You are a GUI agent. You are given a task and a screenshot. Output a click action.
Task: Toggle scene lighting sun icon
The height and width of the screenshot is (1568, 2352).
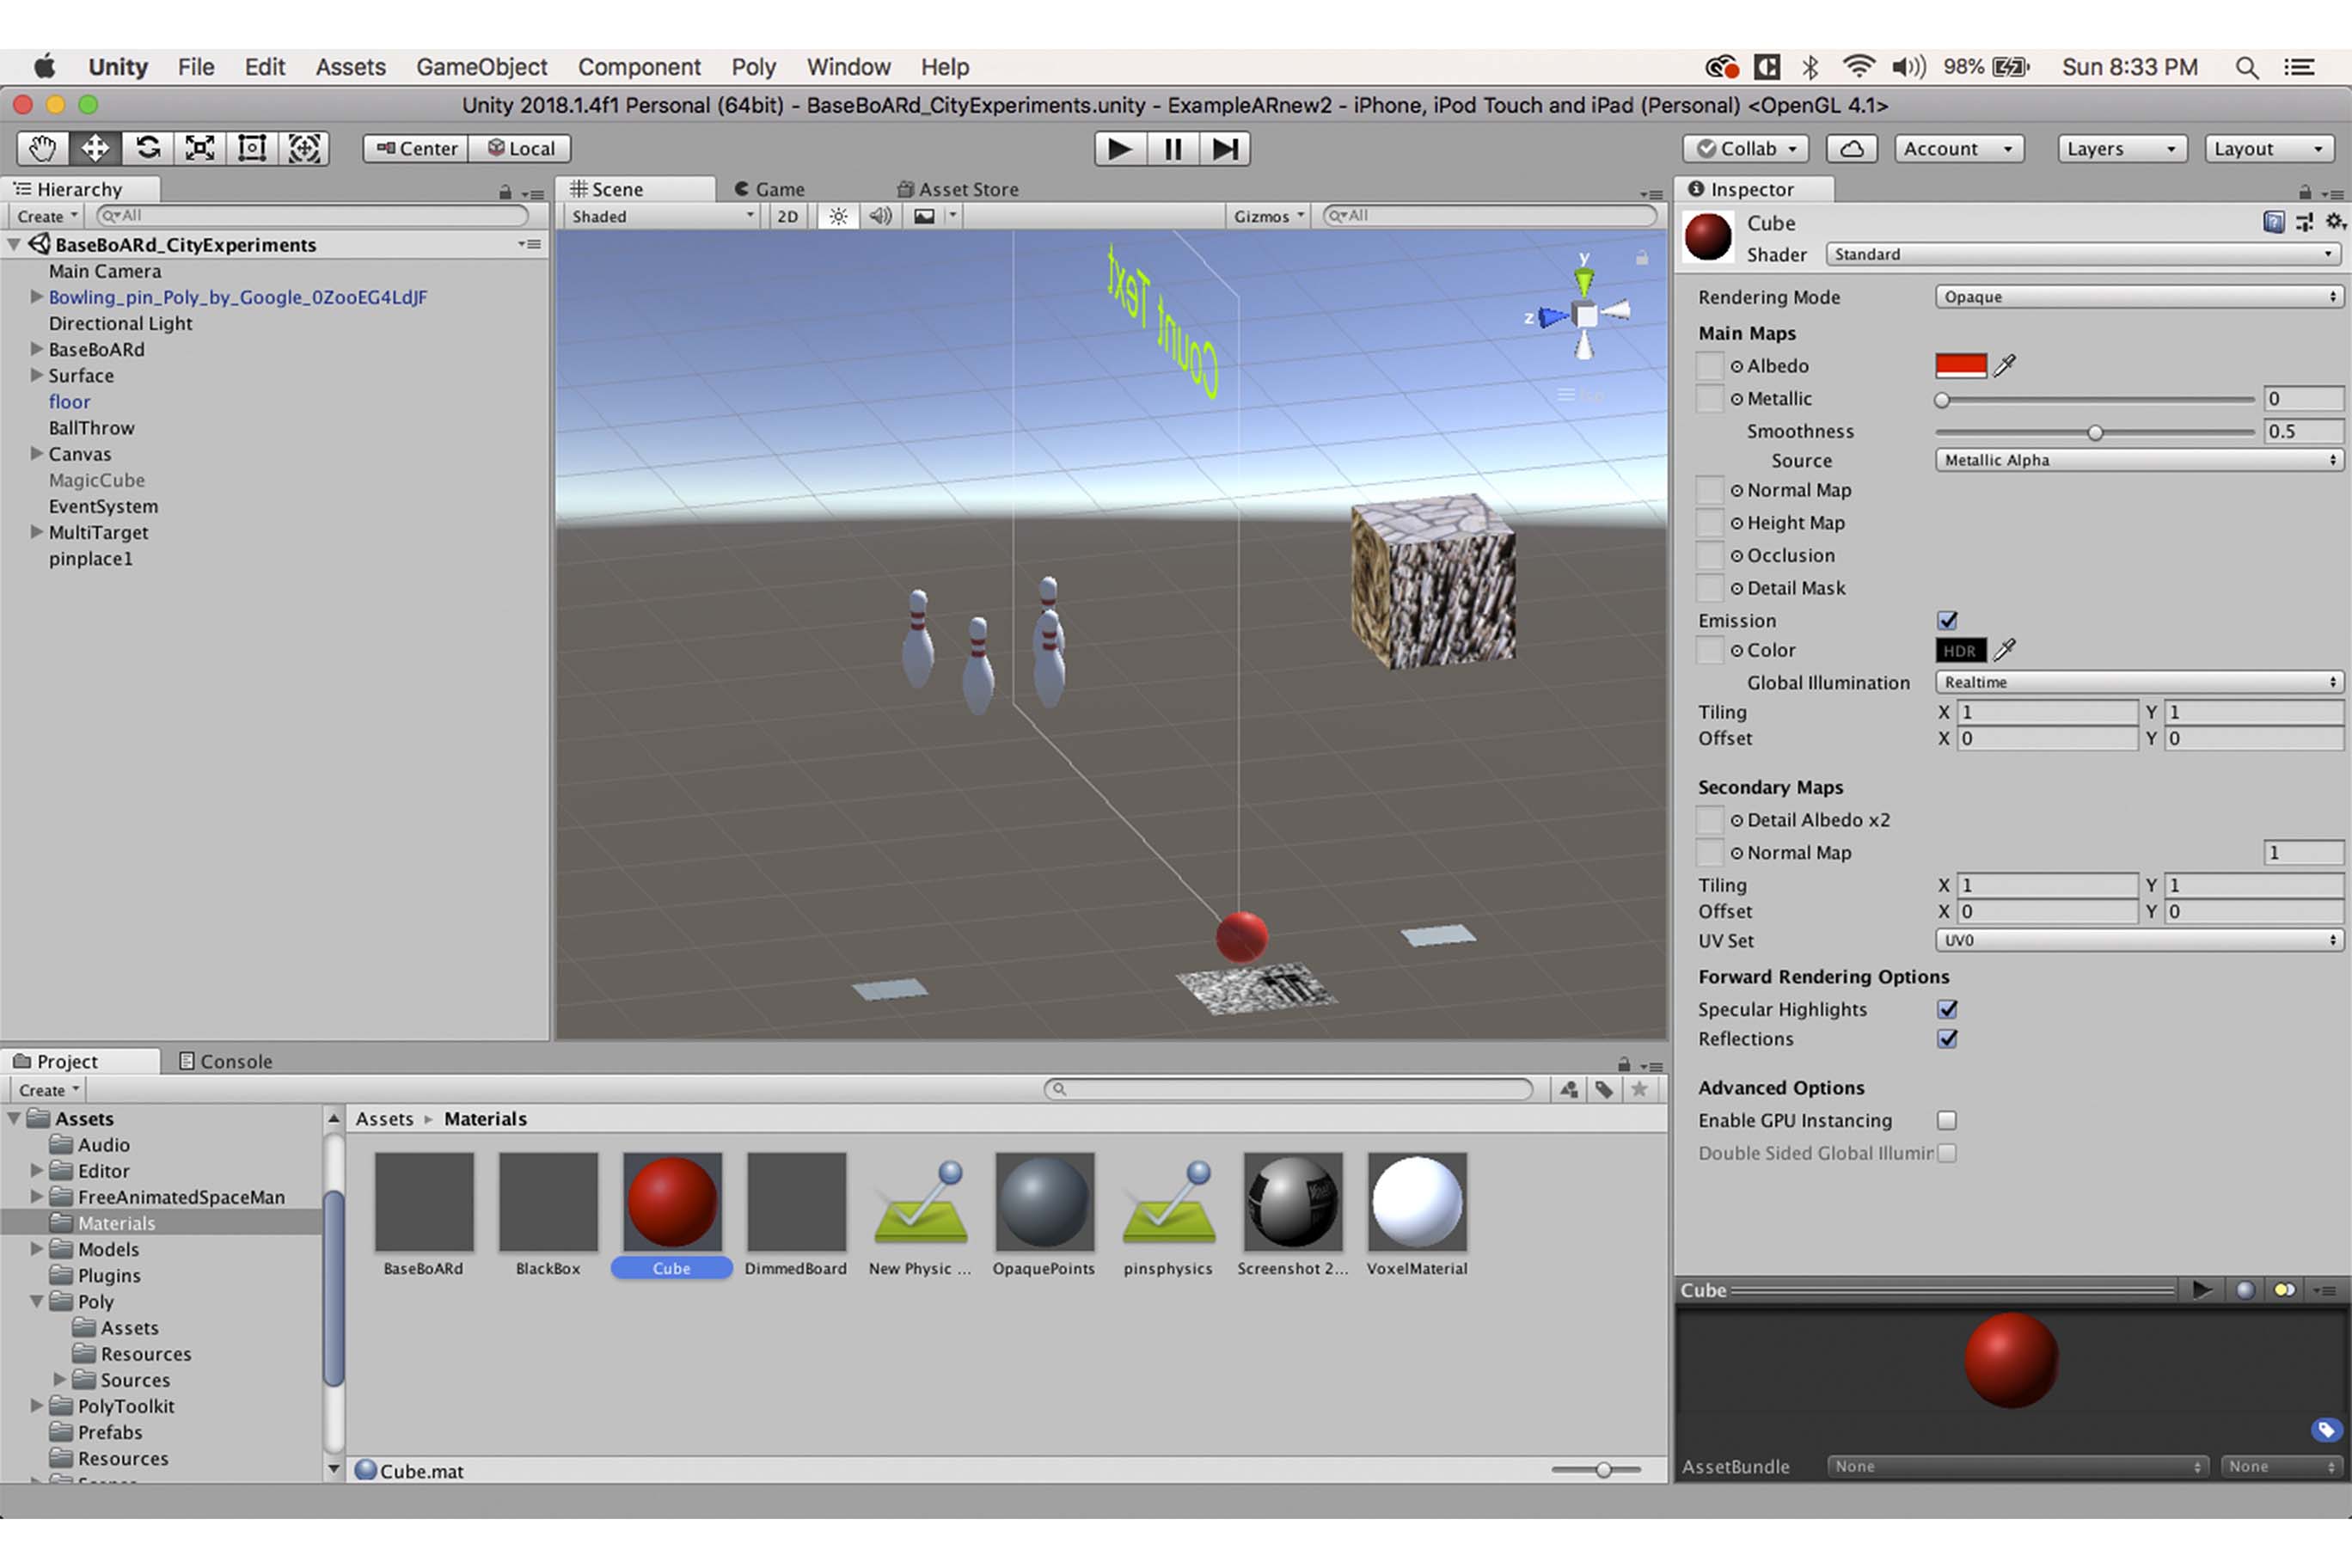point(838,216)
